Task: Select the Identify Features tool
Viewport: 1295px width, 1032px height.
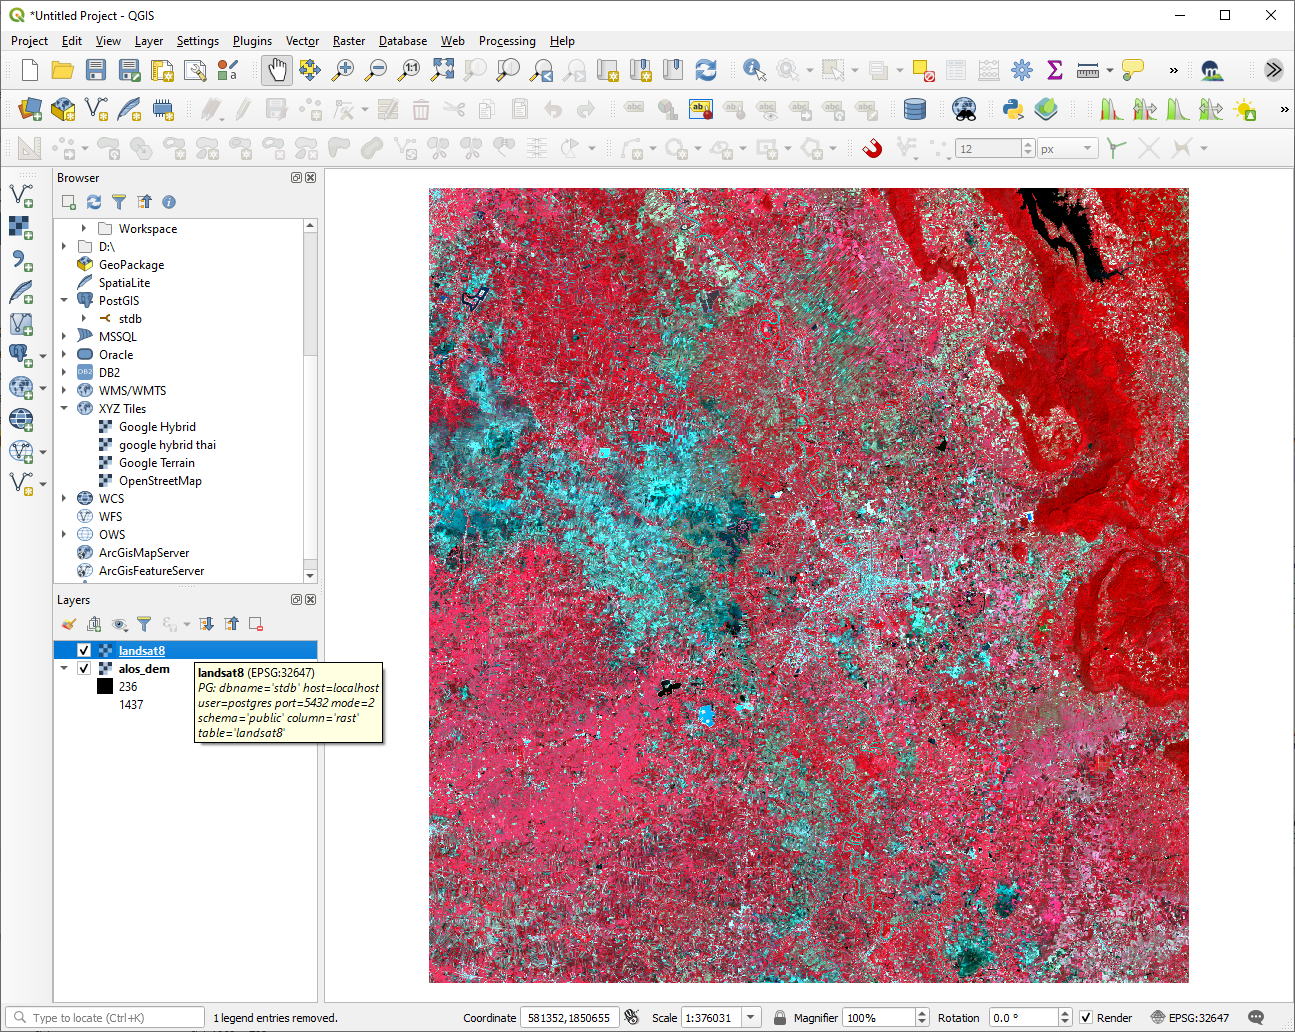Action: click(755, 70)
